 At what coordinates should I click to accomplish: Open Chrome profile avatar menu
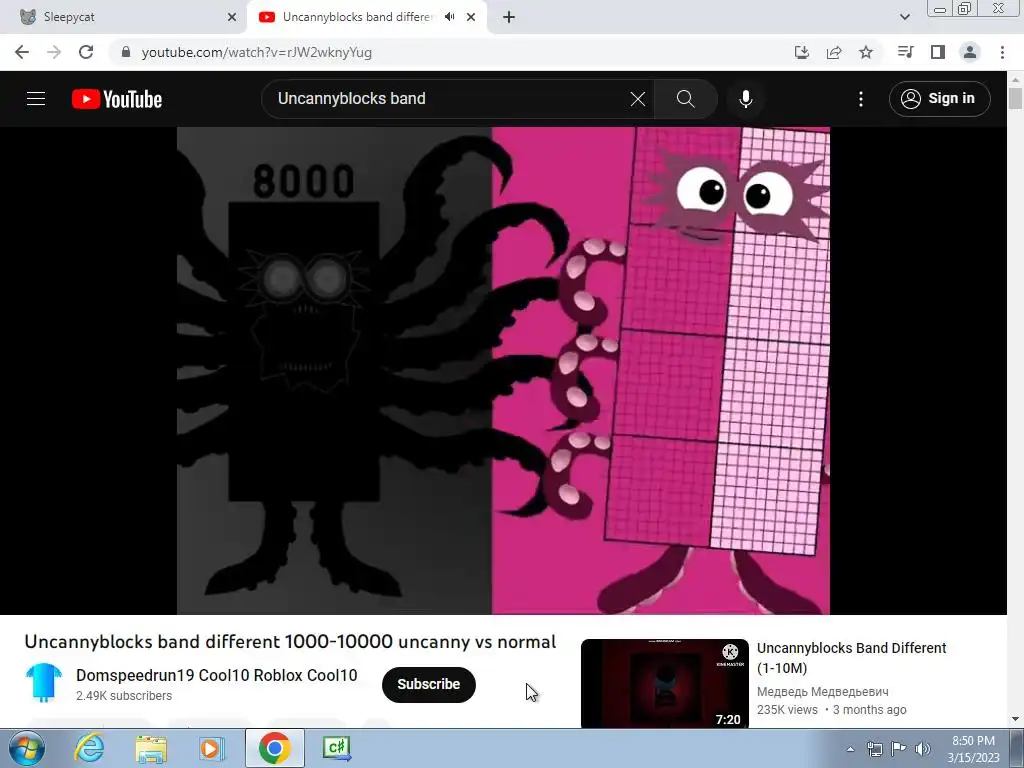tap(970, 52)
